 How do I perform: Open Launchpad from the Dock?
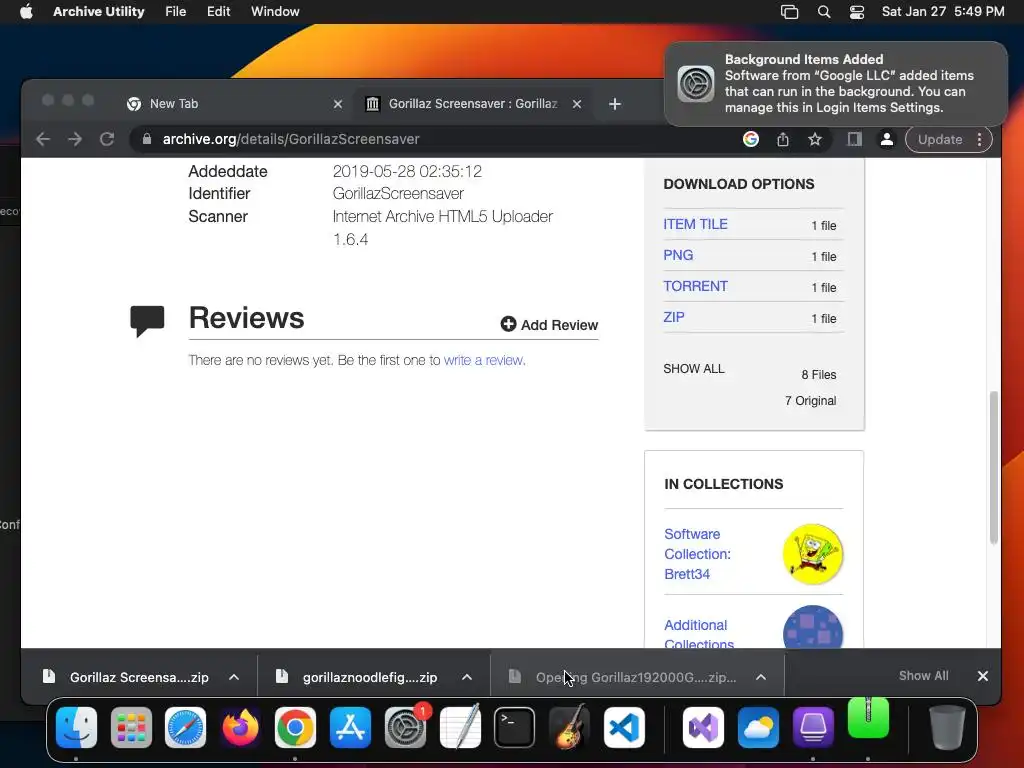[131, 727]
